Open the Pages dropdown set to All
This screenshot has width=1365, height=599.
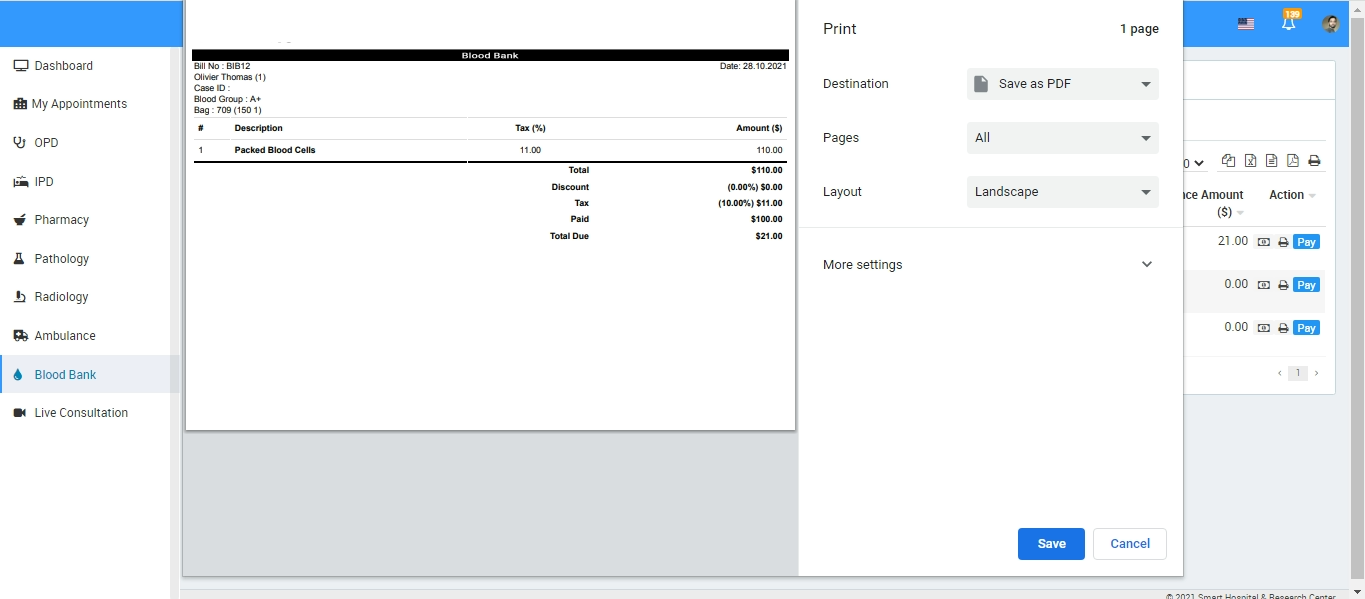[x=1062, y=138]
